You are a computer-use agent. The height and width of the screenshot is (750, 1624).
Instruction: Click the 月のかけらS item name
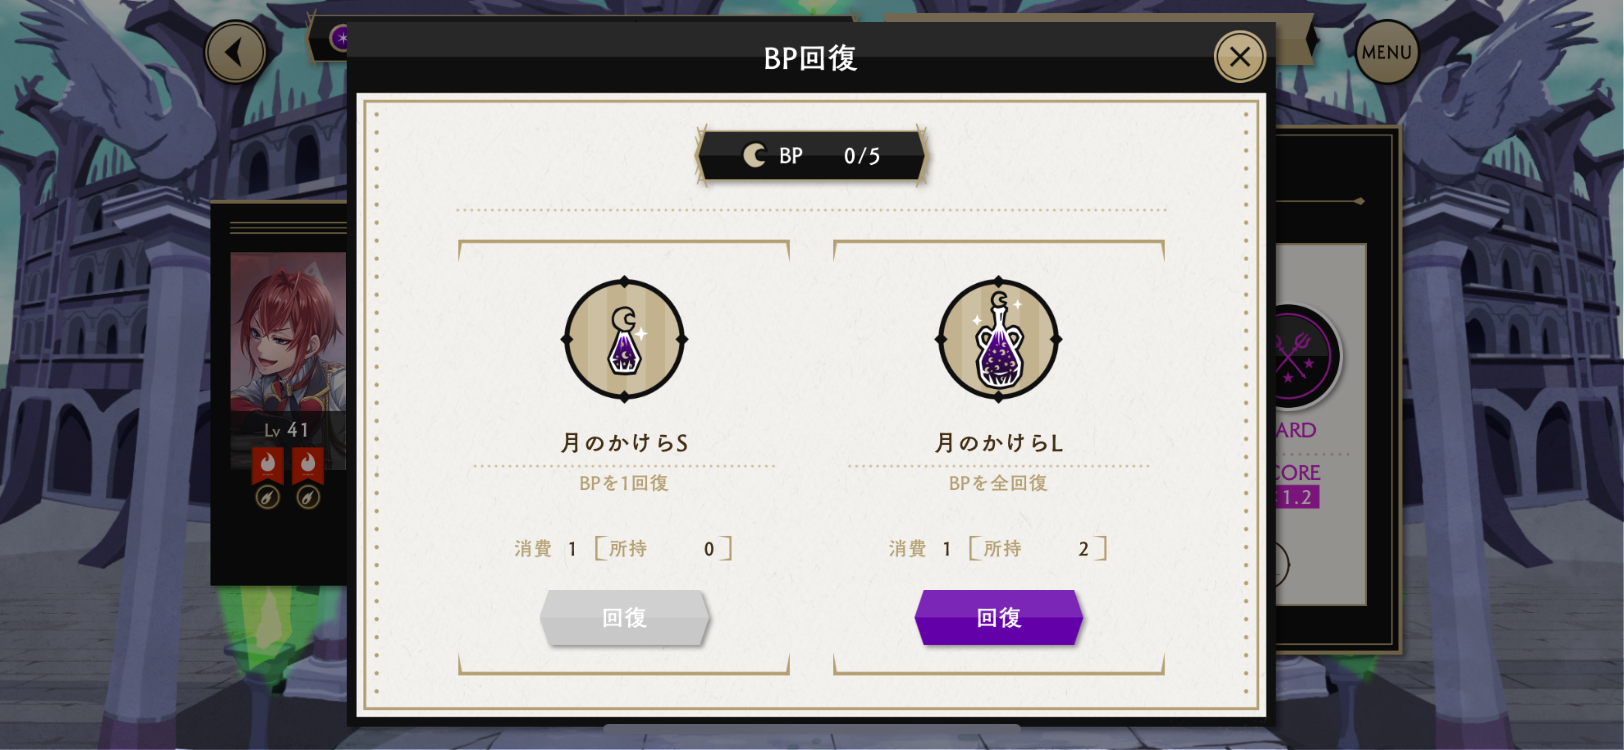[624, 442]
